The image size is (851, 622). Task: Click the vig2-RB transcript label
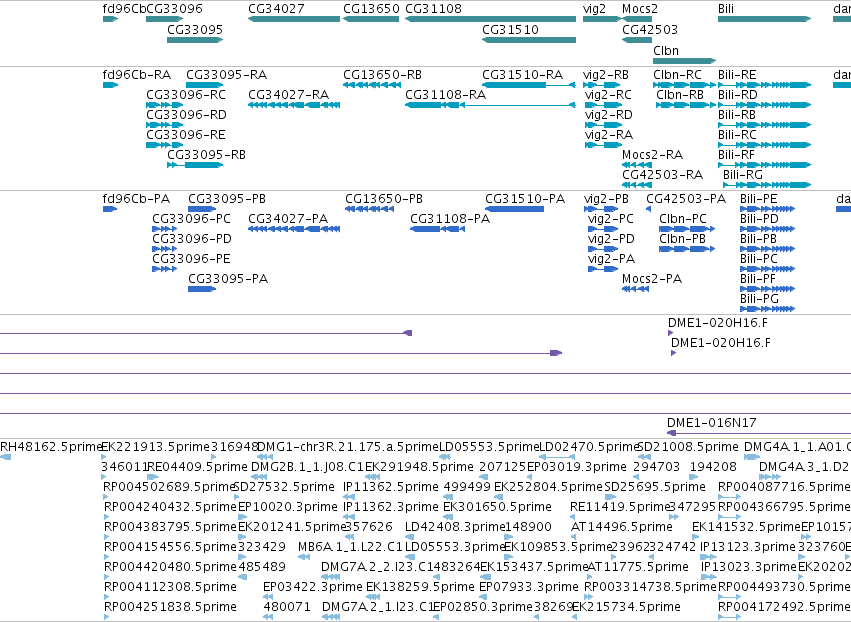[x=606, y=75]
